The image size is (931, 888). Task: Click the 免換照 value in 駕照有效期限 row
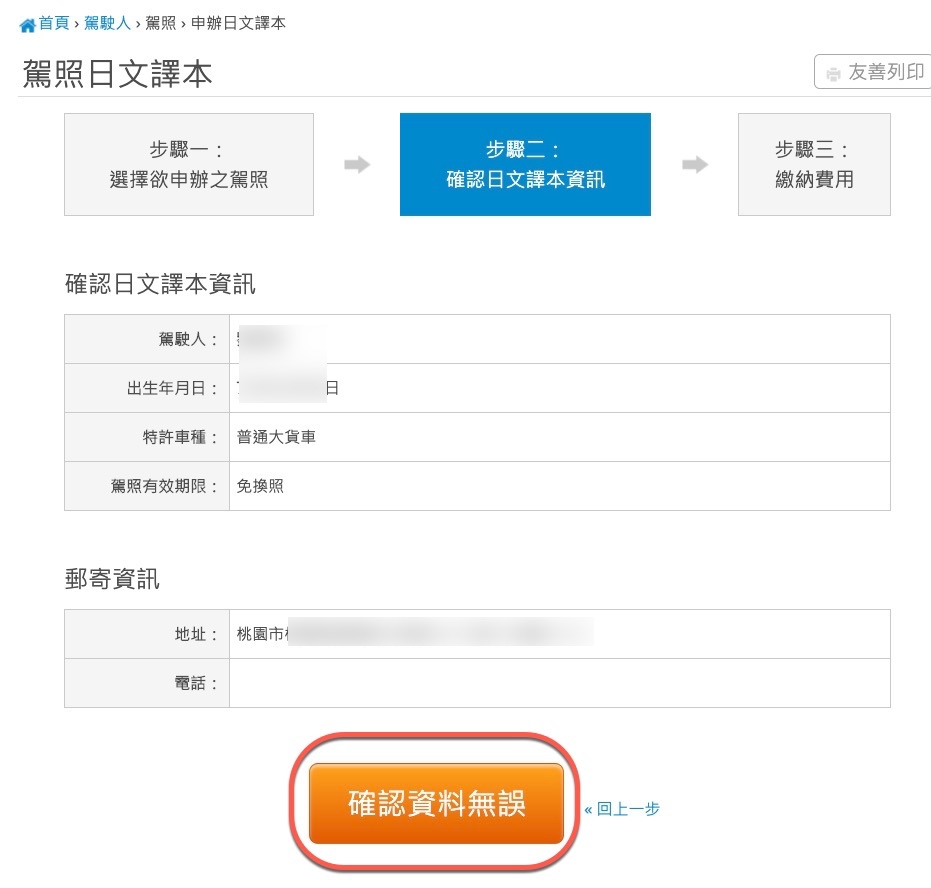(x=261, y=486)
